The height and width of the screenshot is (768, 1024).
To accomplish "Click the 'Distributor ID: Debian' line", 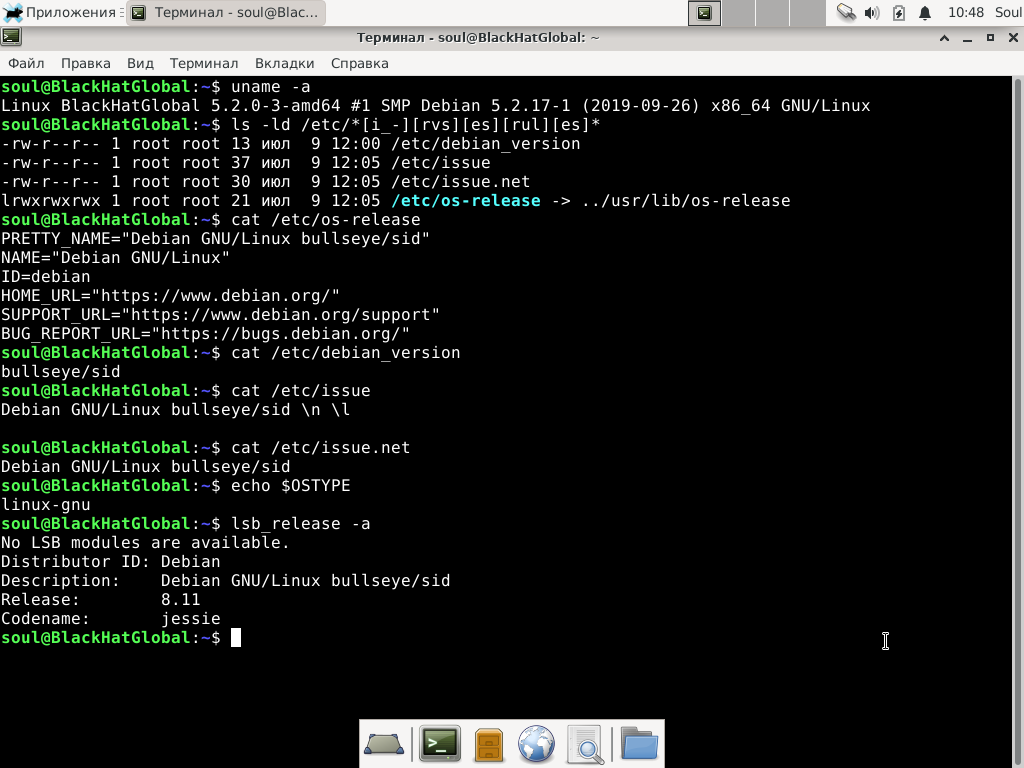I will point(110,562).
